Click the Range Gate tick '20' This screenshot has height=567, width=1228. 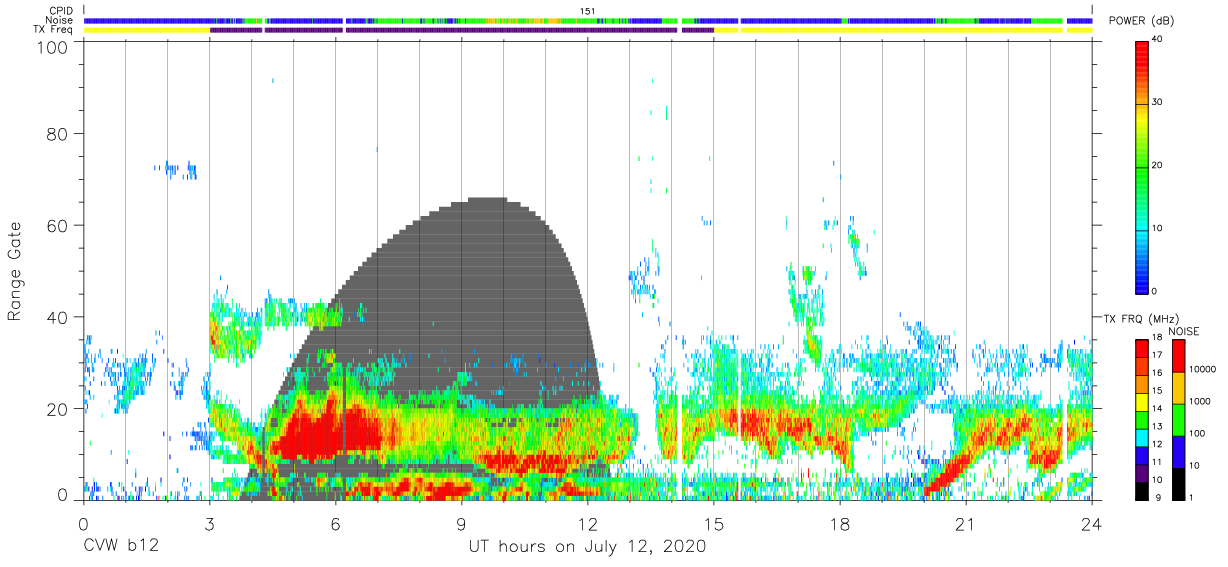coord(58,409)
